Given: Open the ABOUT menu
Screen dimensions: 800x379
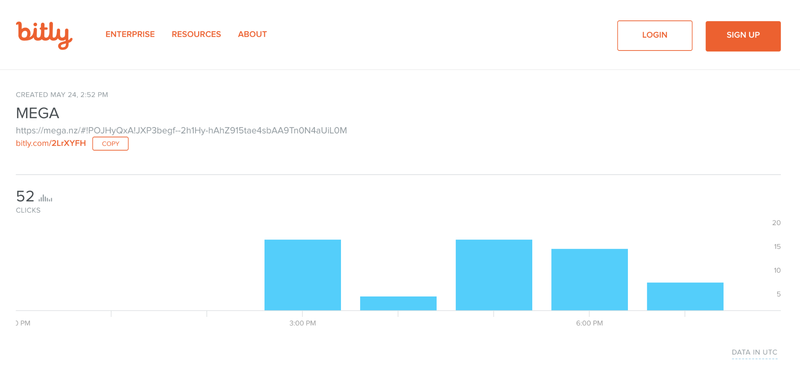Looking at the screenshot, I should pyautogui.click(x=252, y=34).
